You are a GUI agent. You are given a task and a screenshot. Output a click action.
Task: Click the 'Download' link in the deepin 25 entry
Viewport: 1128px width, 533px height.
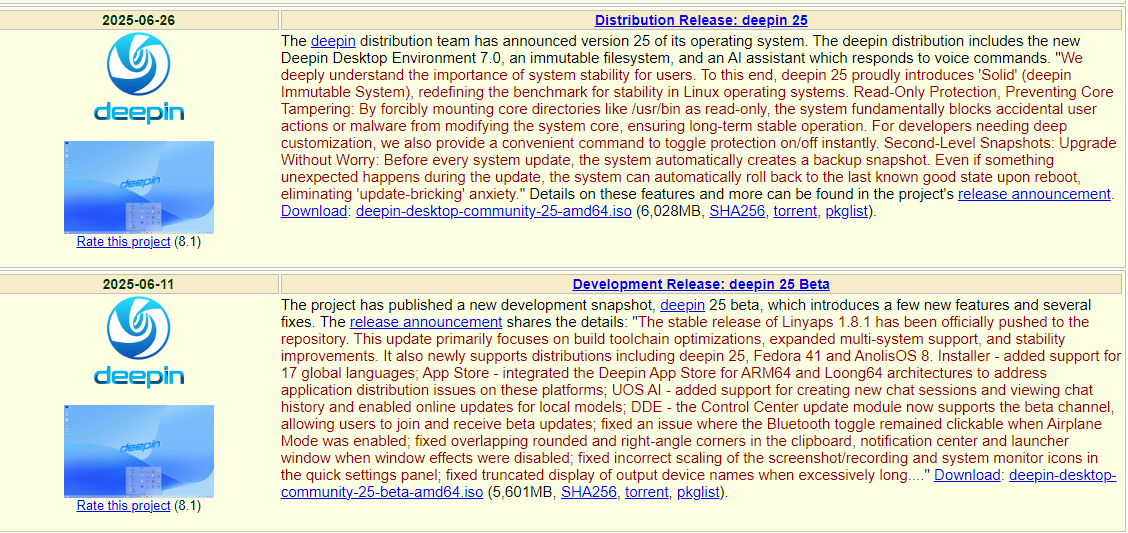pyautogui.click(x=314, y=211)
